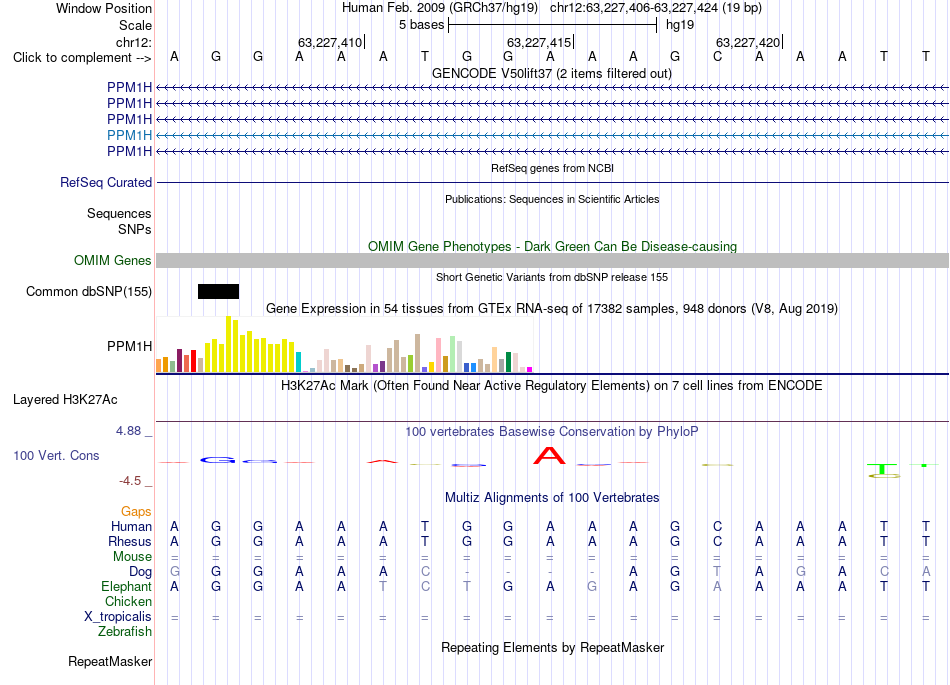
Task: Select the X_tropicalis species label
Action: (118, 617)
